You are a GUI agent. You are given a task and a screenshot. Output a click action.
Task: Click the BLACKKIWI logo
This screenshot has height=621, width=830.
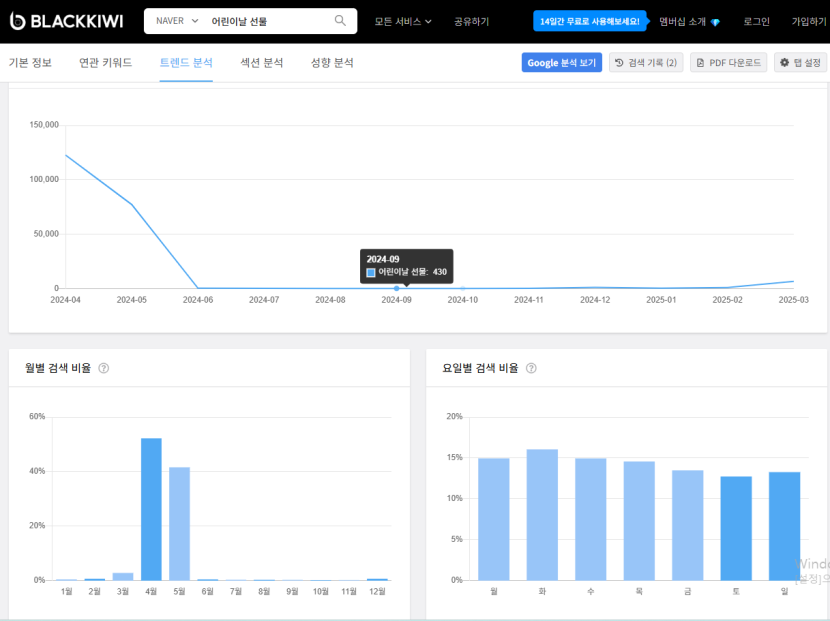[67, 21]
